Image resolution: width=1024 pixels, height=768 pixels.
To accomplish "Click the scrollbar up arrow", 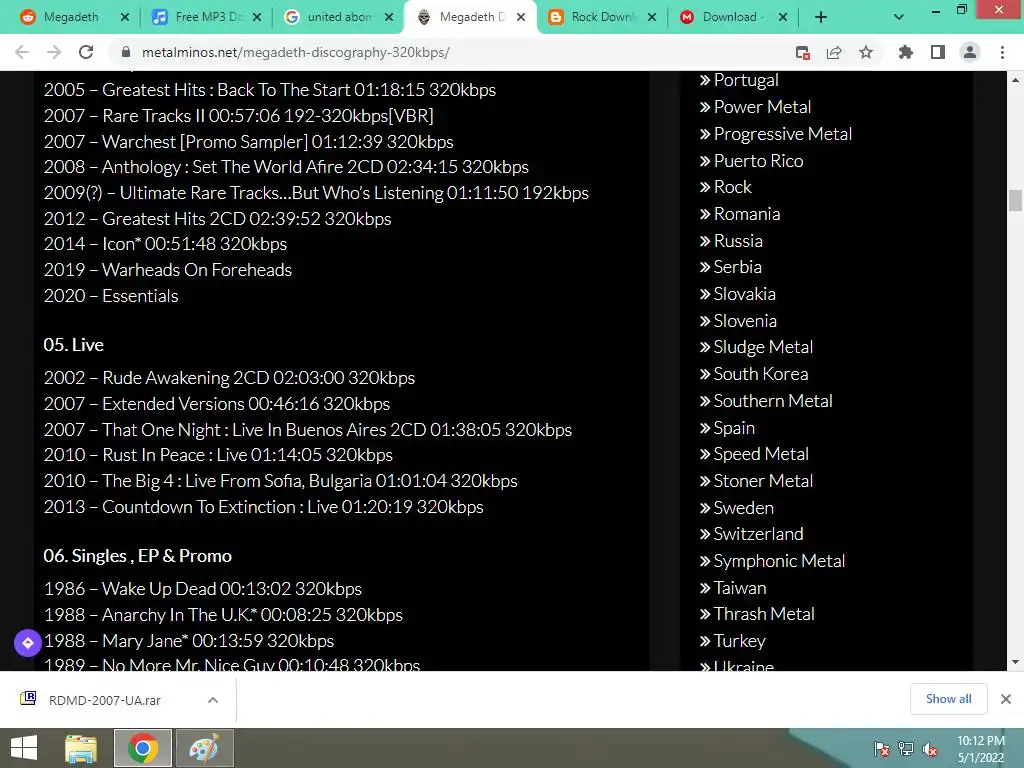I will [x=1015, y=80].
